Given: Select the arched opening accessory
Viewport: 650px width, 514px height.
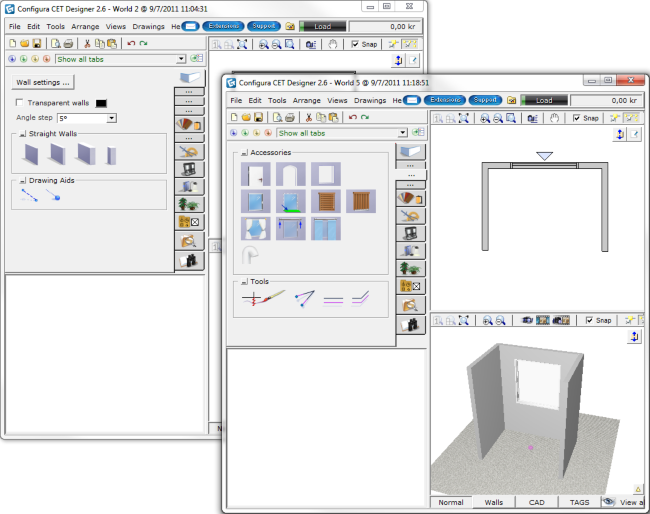Looking at the screenshot, I should 291,174.
